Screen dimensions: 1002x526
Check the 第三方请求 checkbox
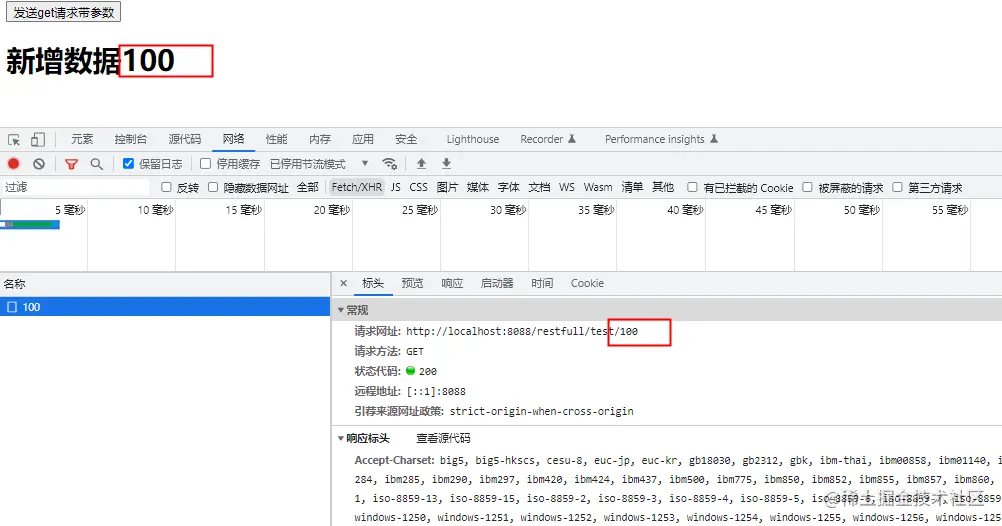coord(897,187)
